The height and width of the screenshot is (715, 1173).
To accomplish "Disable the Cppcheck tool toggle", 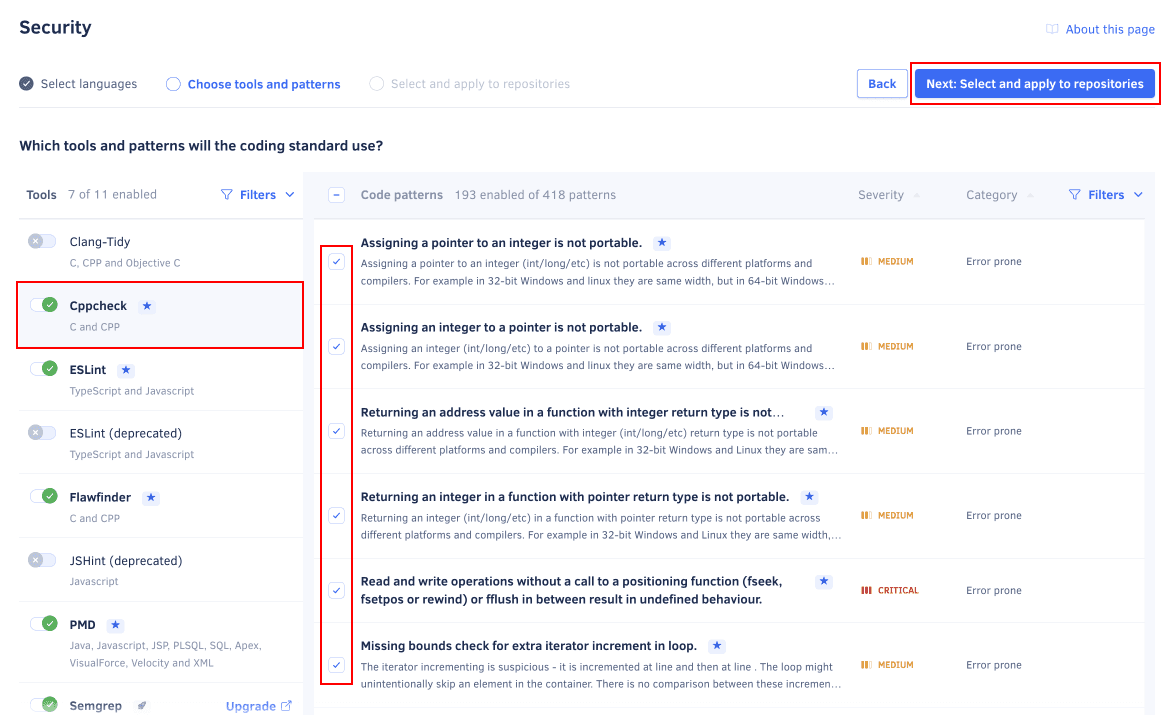I will (45, 305).
